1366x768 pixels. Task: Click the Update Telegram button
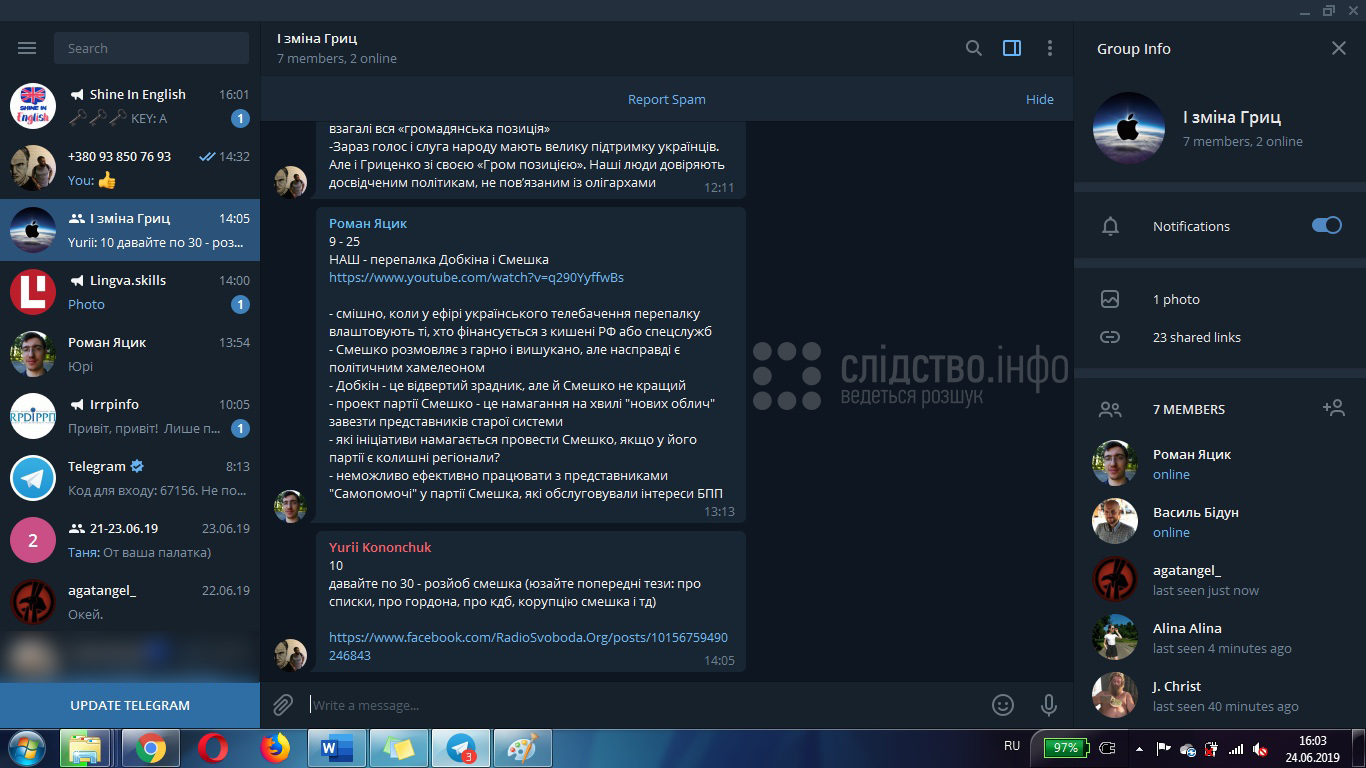coord(130,705)
